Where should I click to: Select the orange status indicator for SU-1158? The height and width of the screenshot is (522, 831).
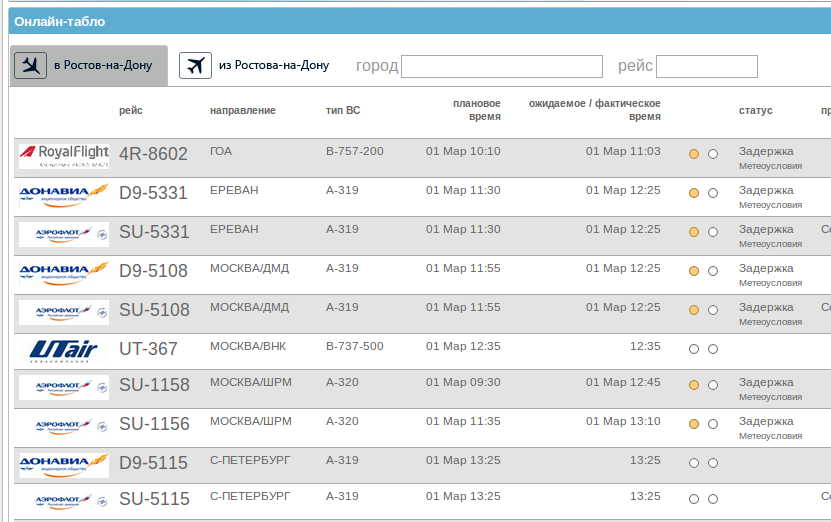694,385
